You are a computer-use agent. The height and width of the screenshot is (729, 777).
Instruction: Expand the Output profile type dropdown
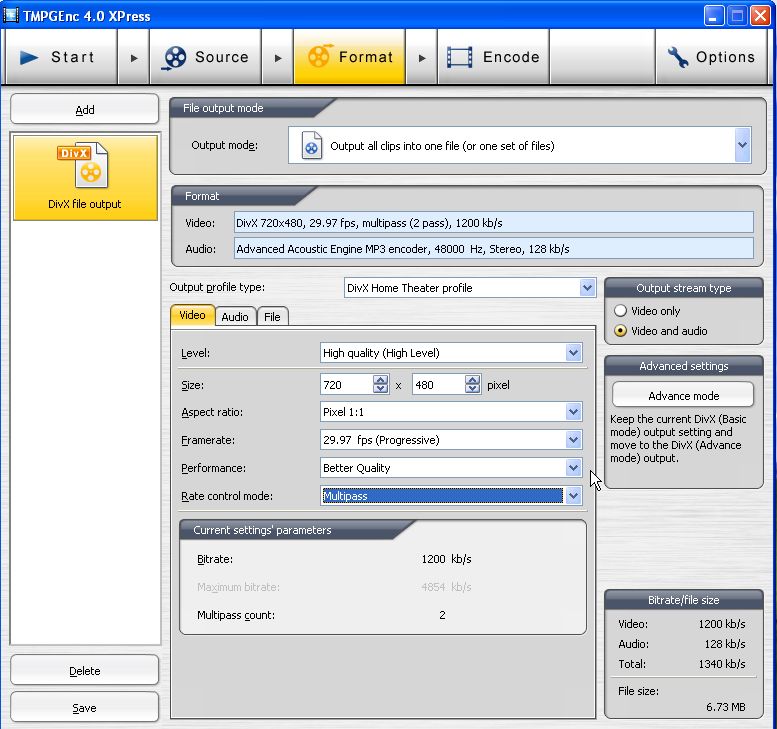[587, 287]
